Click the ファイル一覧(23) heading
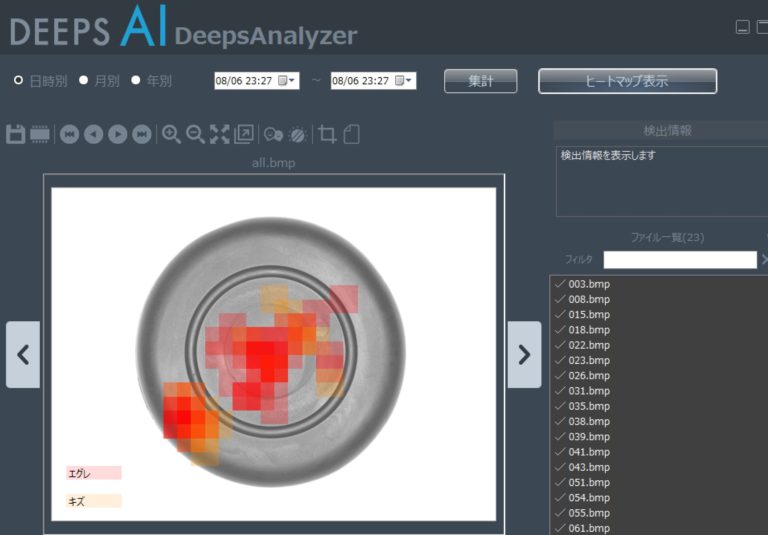Viewport: 768px width, 535px height. click(x=667, y=238)
